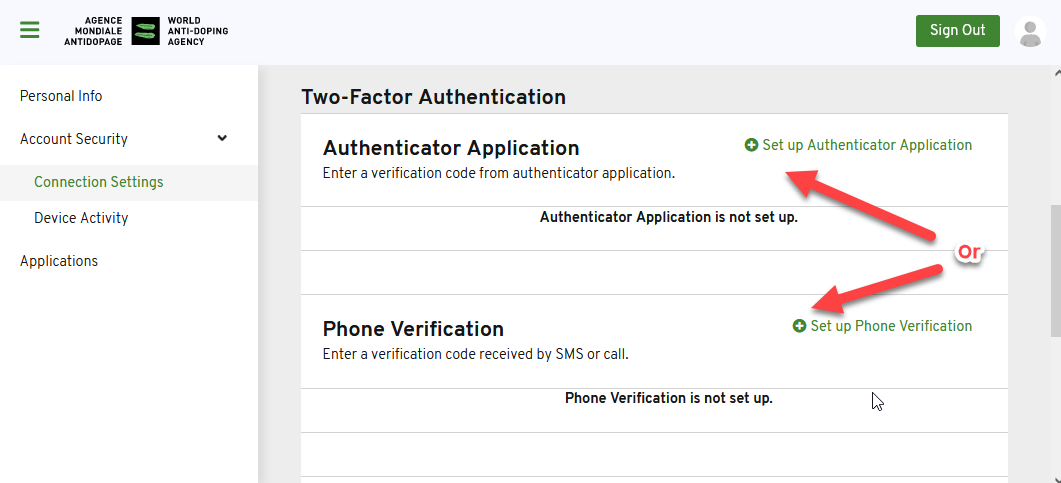The height and width of the screenshot is (483, 1061).
Task: Click the Sign Out button
Action: 957,30
